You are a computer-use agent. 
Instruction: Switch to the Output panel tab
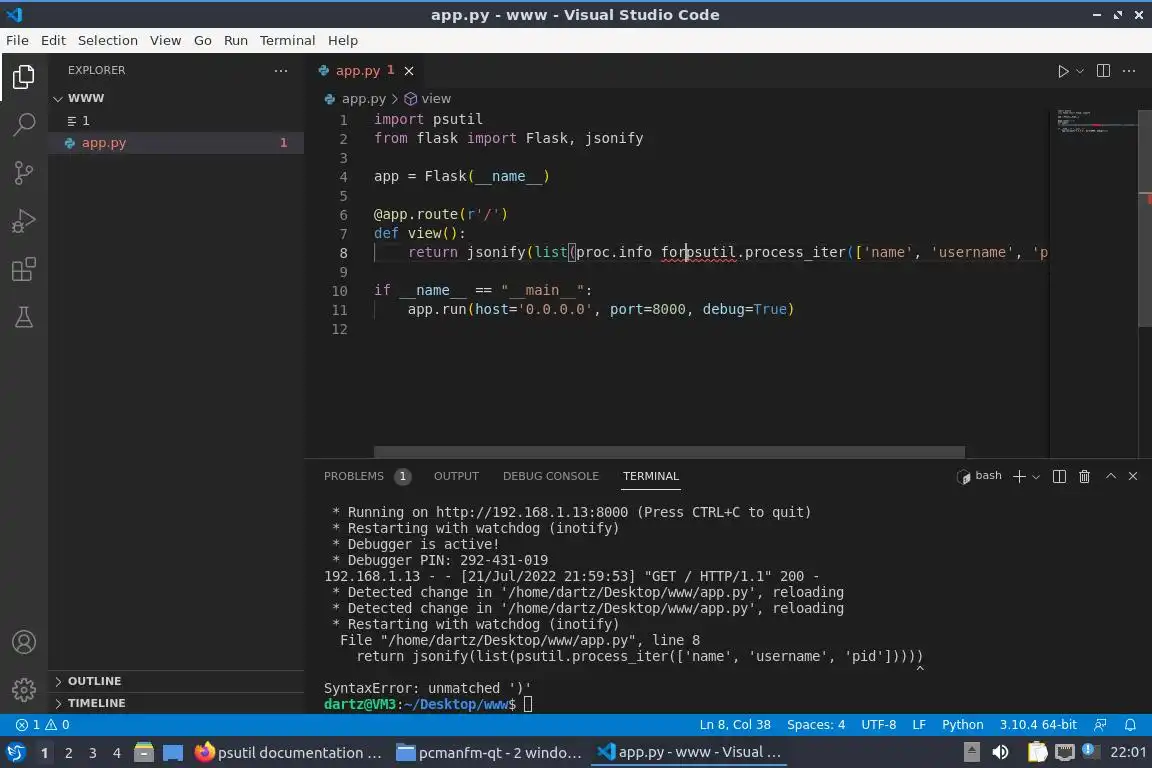[456, 476]
